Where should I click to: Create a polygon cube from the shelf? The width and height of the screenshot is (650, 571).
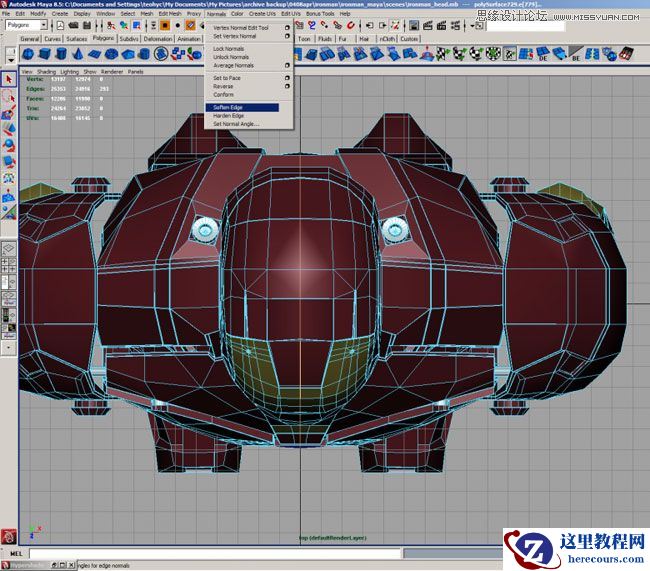pyautogui.click(x=46, y=54)
